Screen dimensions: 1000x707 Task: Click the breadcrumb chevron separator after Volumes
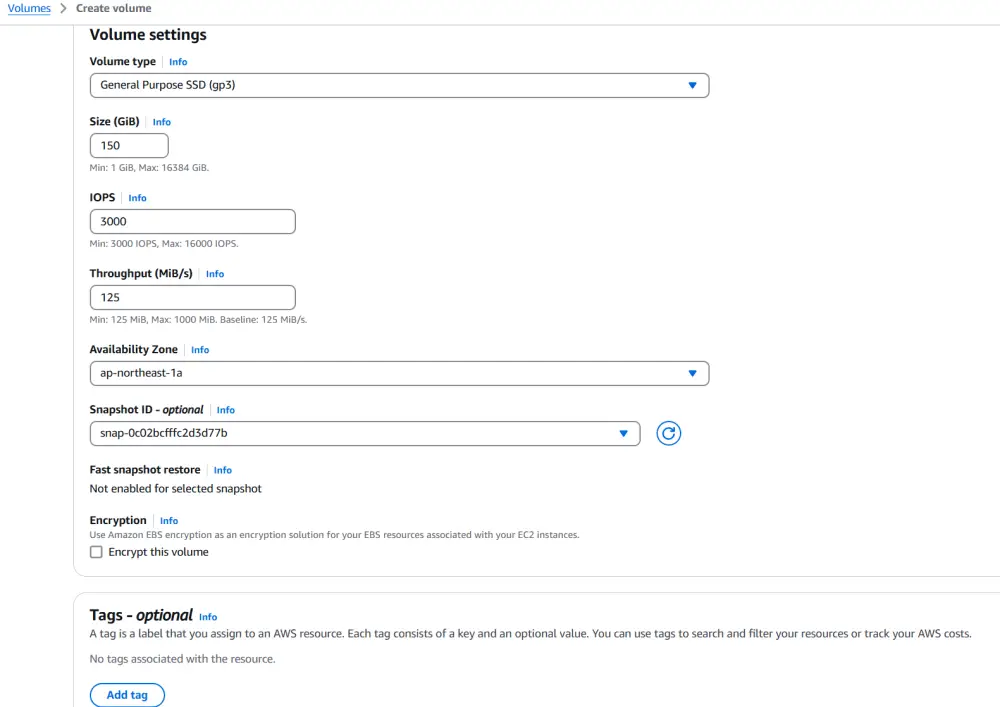coord(63,8)
